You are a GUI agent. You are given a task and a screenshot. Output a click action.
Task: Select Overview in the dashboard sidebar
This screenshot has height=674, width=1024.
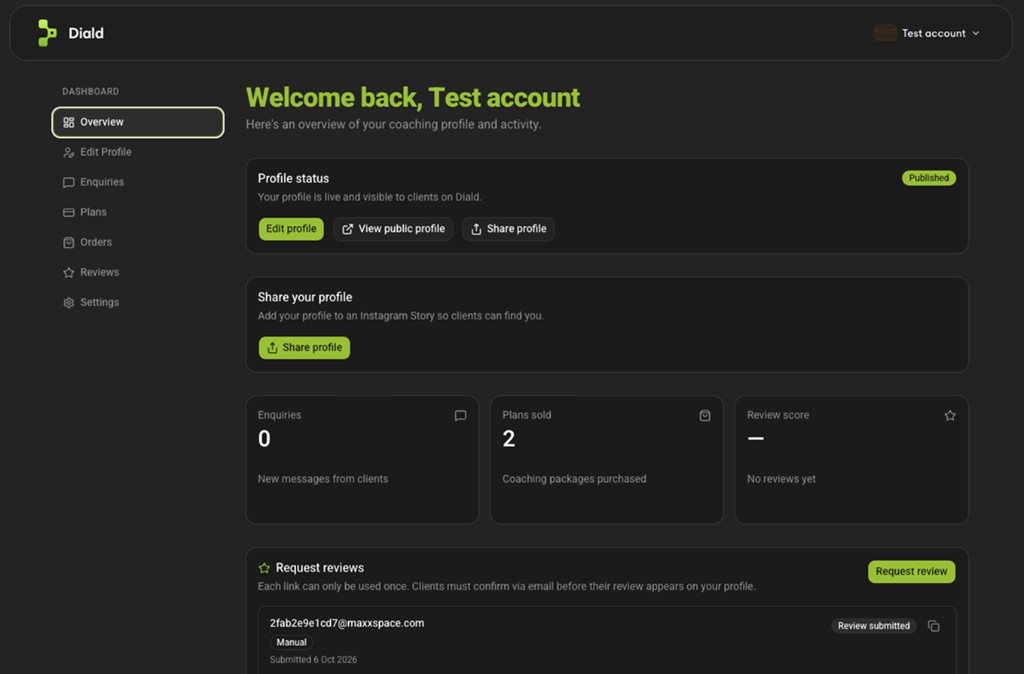click(138, 122)
